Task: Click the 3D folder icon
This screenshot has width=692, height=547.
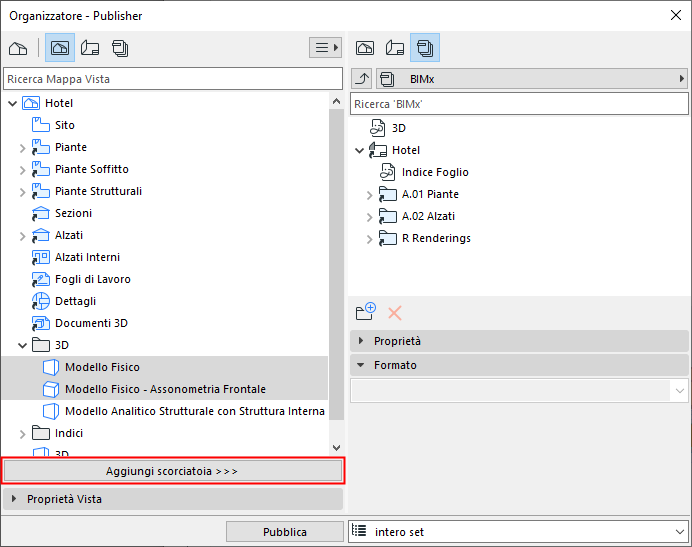Action: 41,345
